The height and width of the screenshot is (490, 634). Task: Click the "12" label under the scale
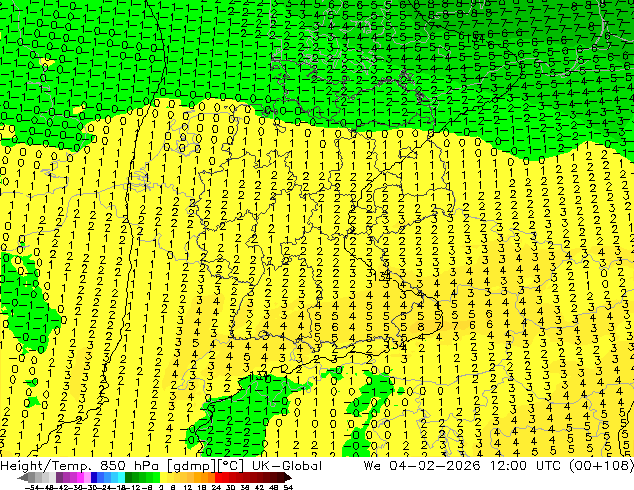[x=187, y=488]
